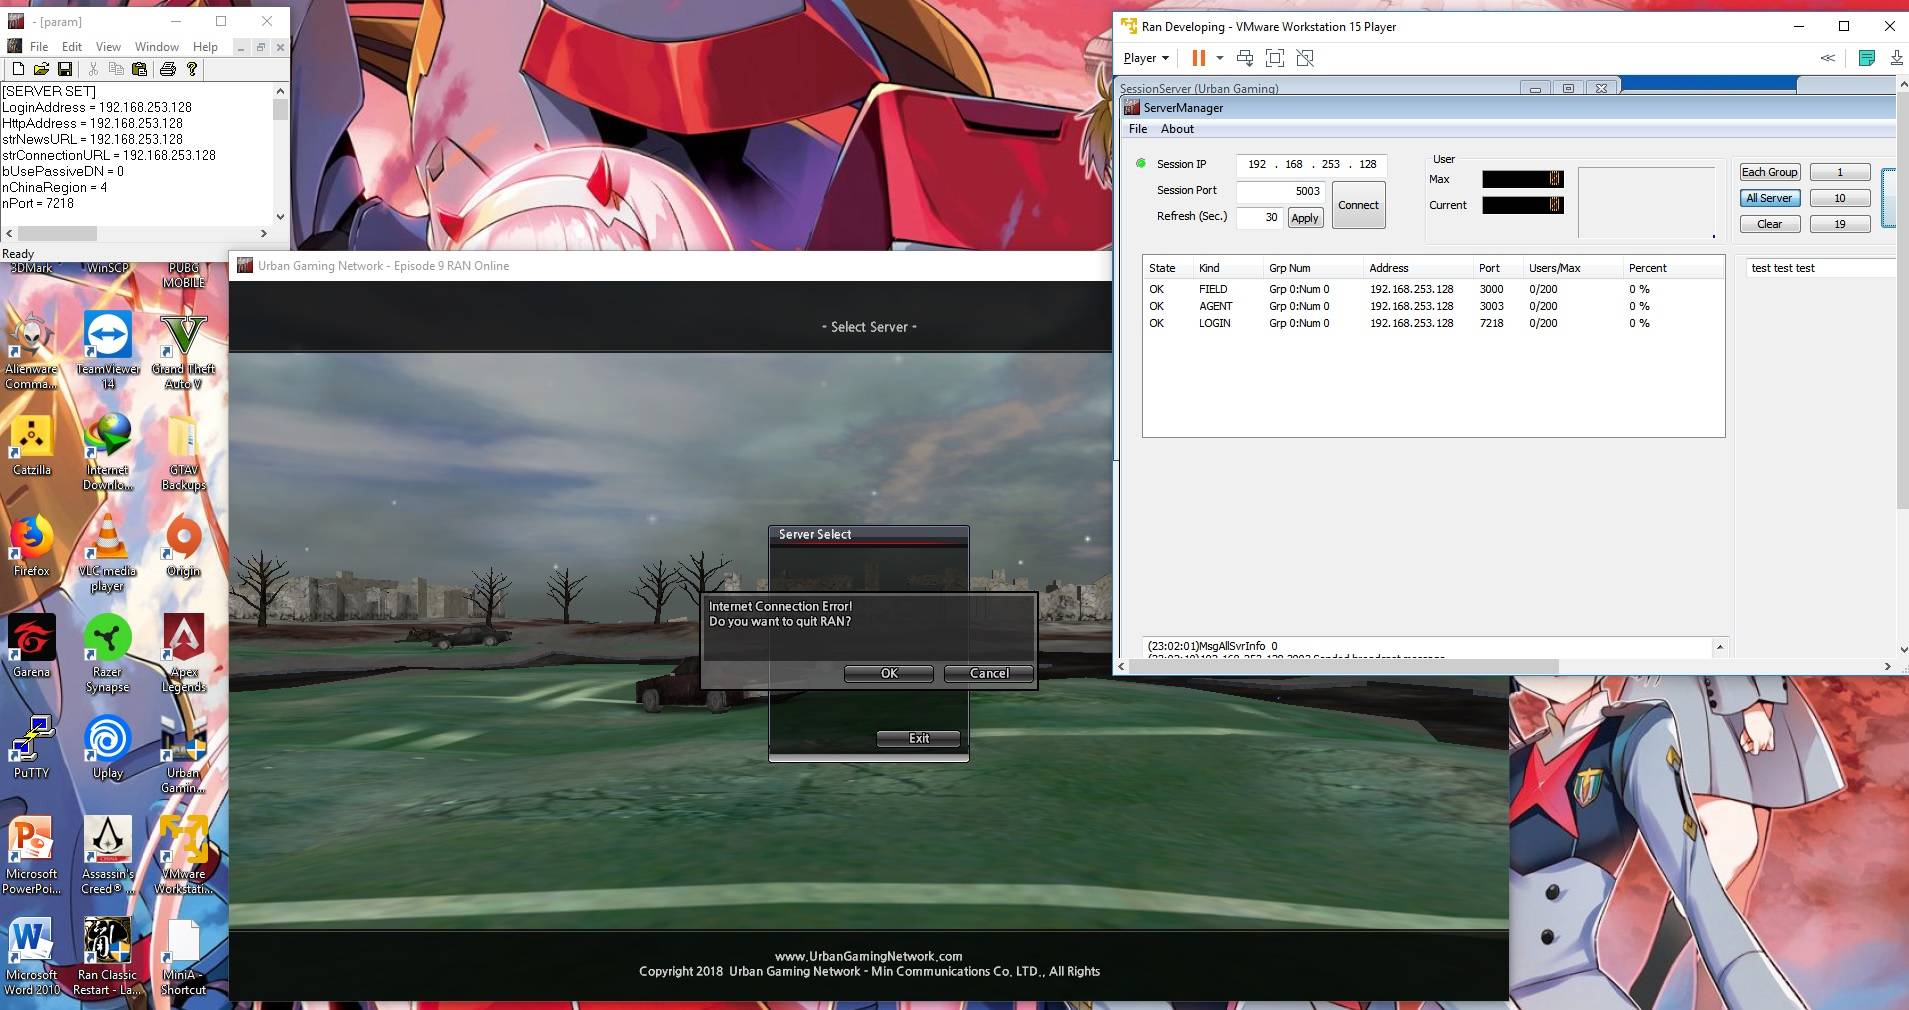1909x1010 pixels.
Task: Open Edit menu in param editor
Action: click(72, 47)
